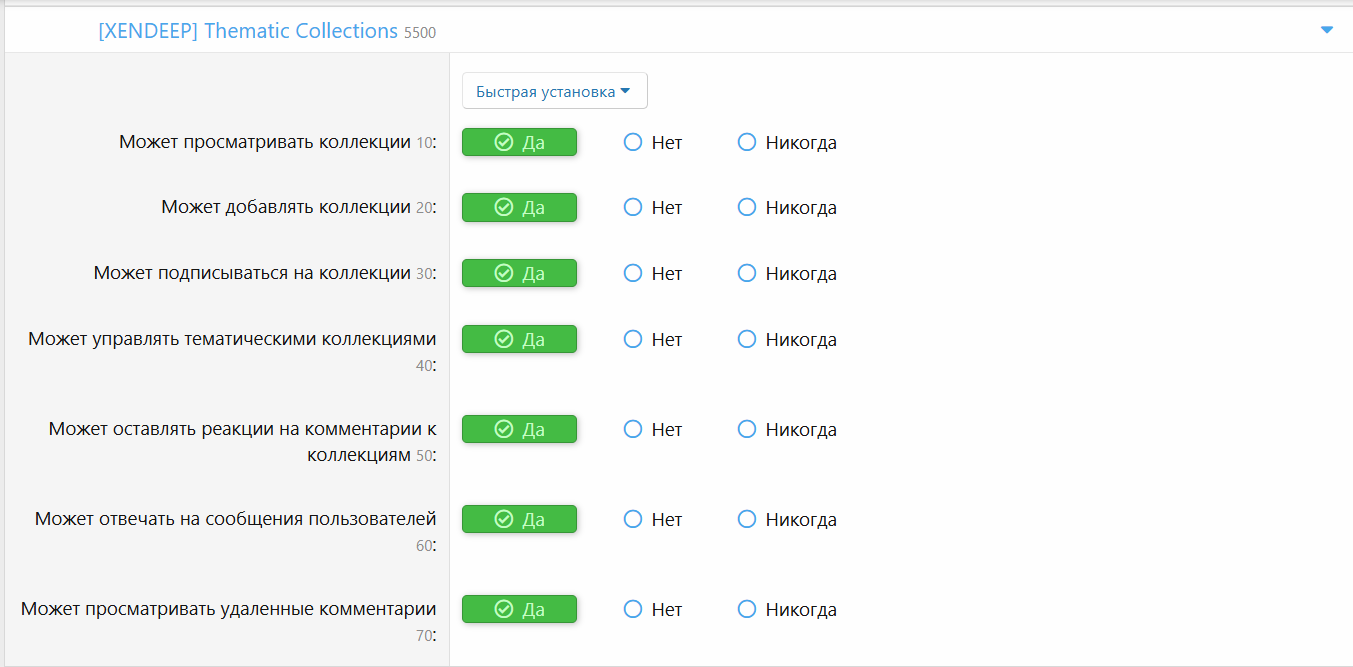Select Да for Может просматривать коллекции
Image resolution: width=1353 pixels, height=667 pixels.
pos(519,142)
